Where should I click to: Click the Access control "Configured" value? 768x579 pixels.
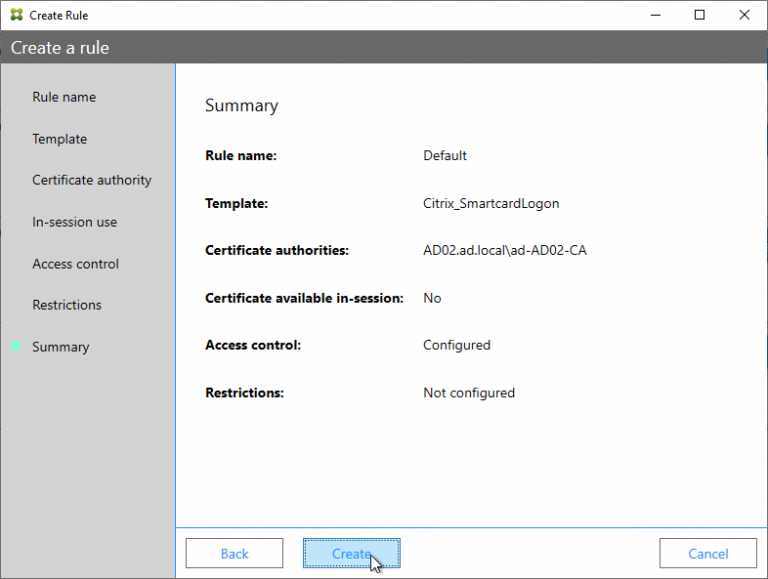[457, 345]
